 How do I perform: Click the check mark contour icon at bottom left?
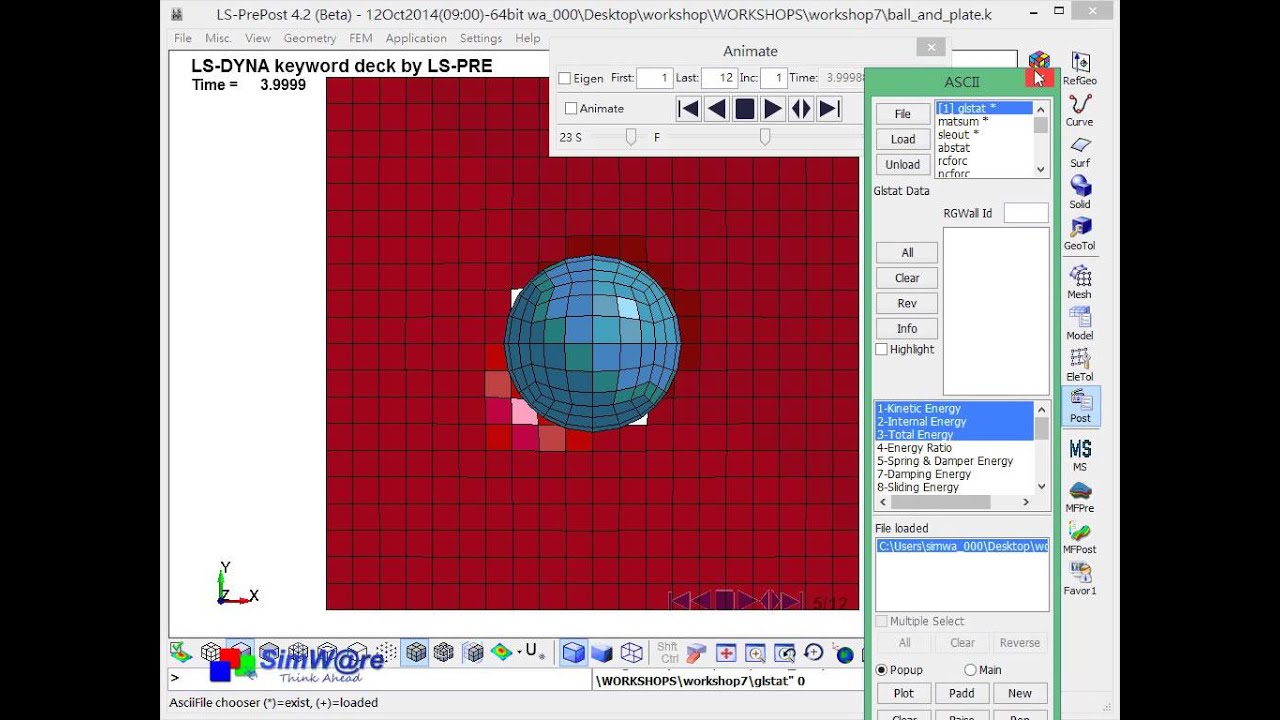point(180,652)
